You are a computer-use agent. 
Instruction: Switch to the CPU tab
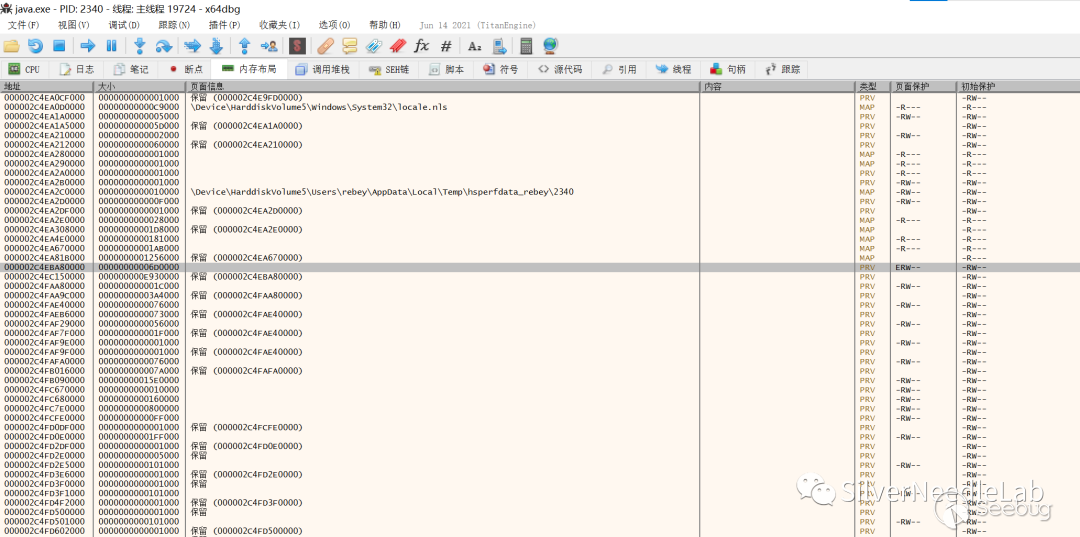tap(25, 70)
